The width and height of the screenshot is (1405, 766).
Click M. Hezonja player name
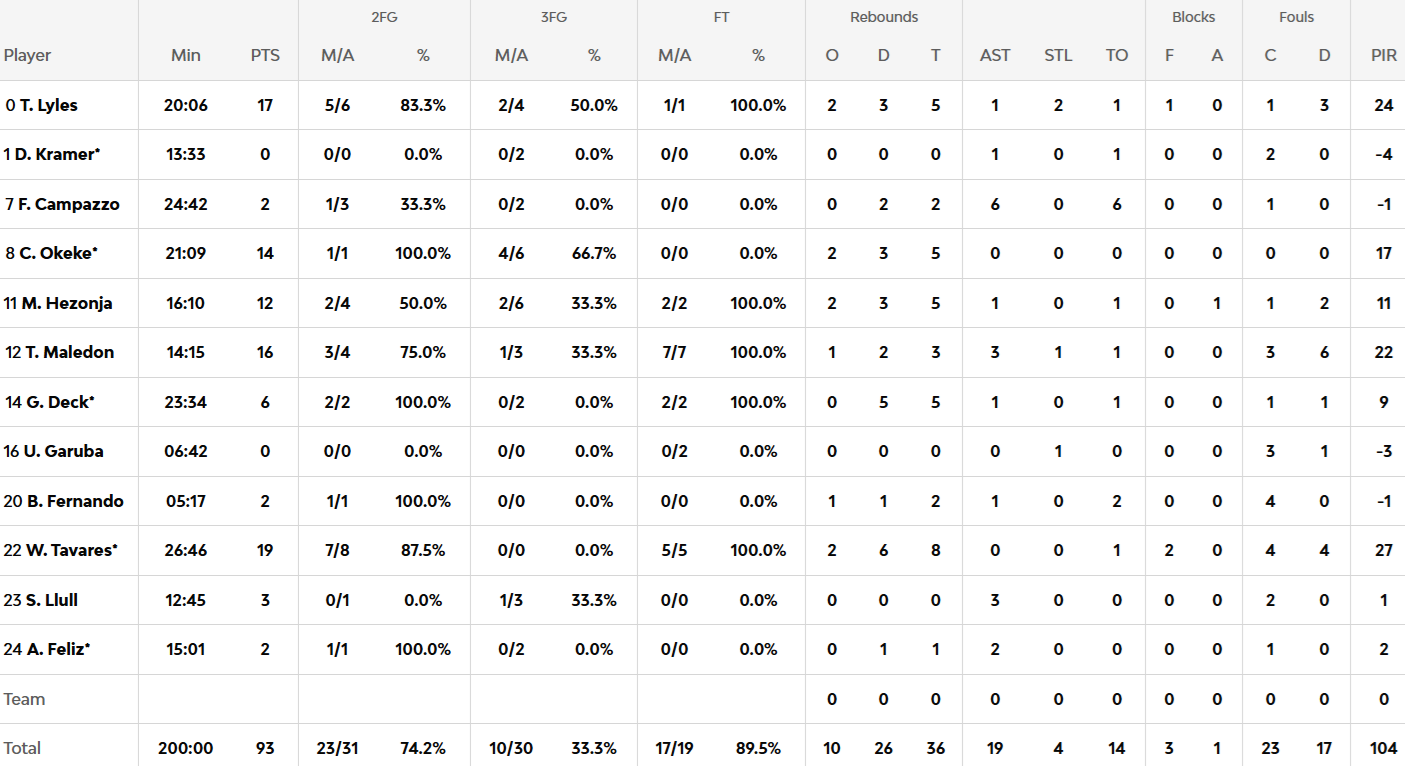pyautogui.click(x=67, y=303)
